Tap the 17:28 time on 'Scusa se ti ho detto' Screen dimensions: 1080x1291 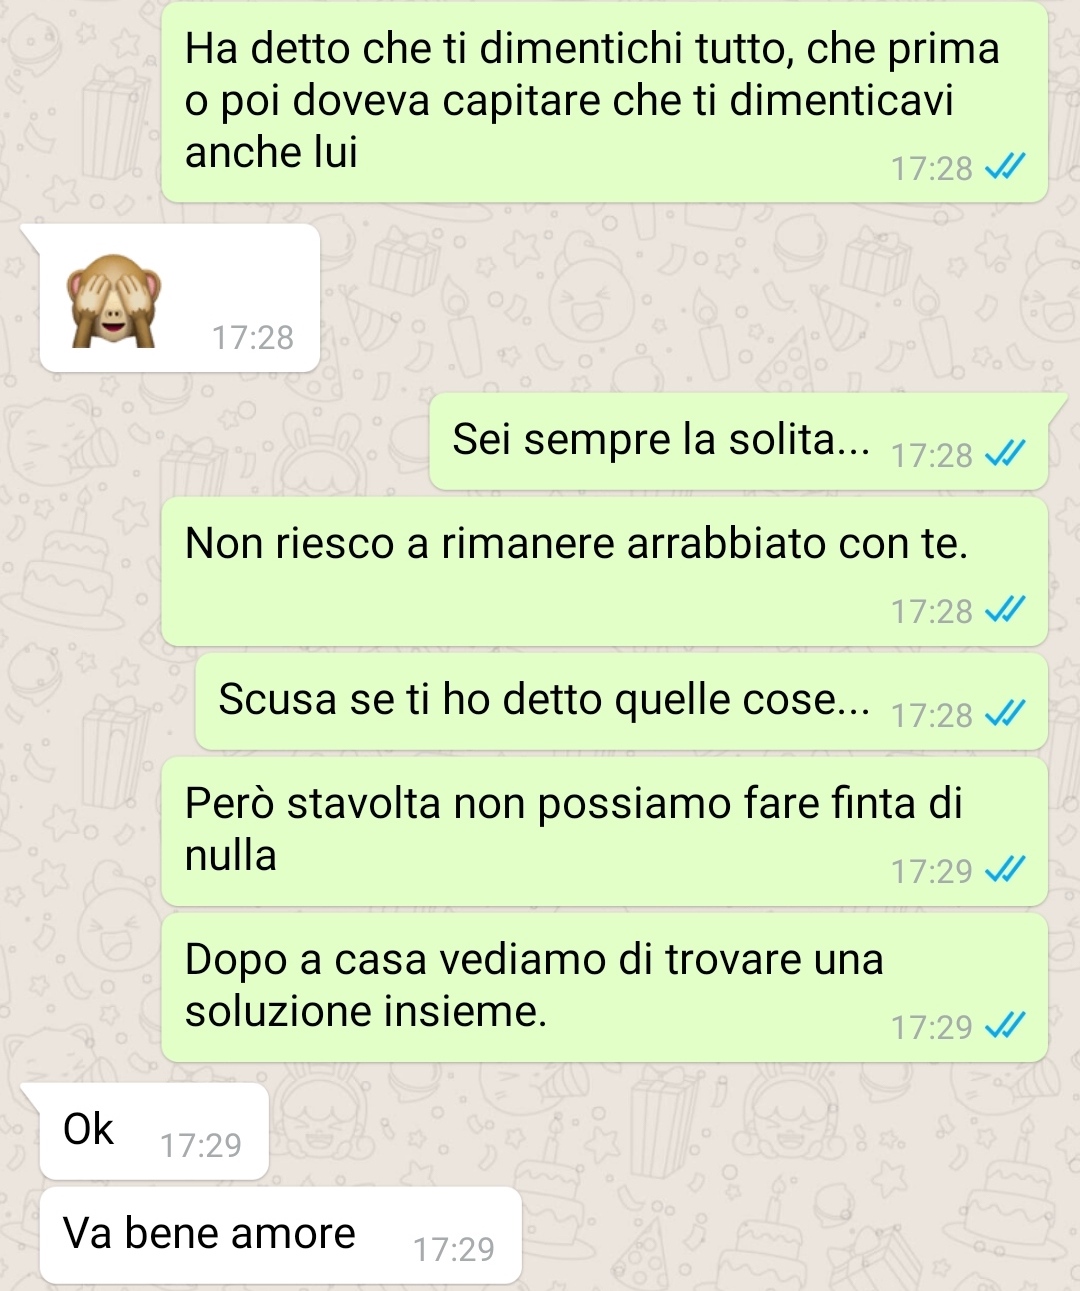(x=932, y=715)
